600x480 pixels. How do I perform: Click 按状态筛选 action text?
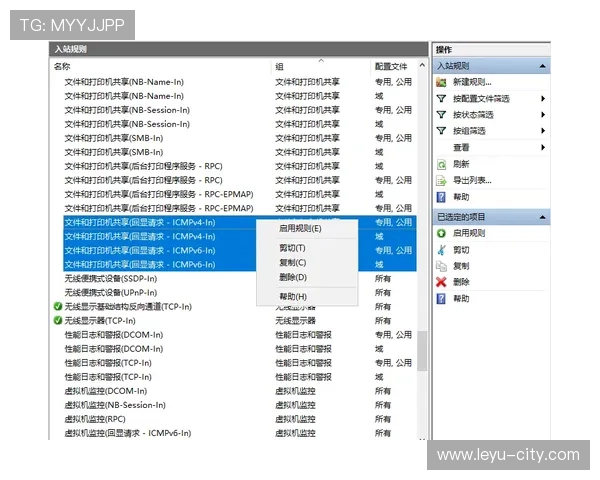coord(473,115)
